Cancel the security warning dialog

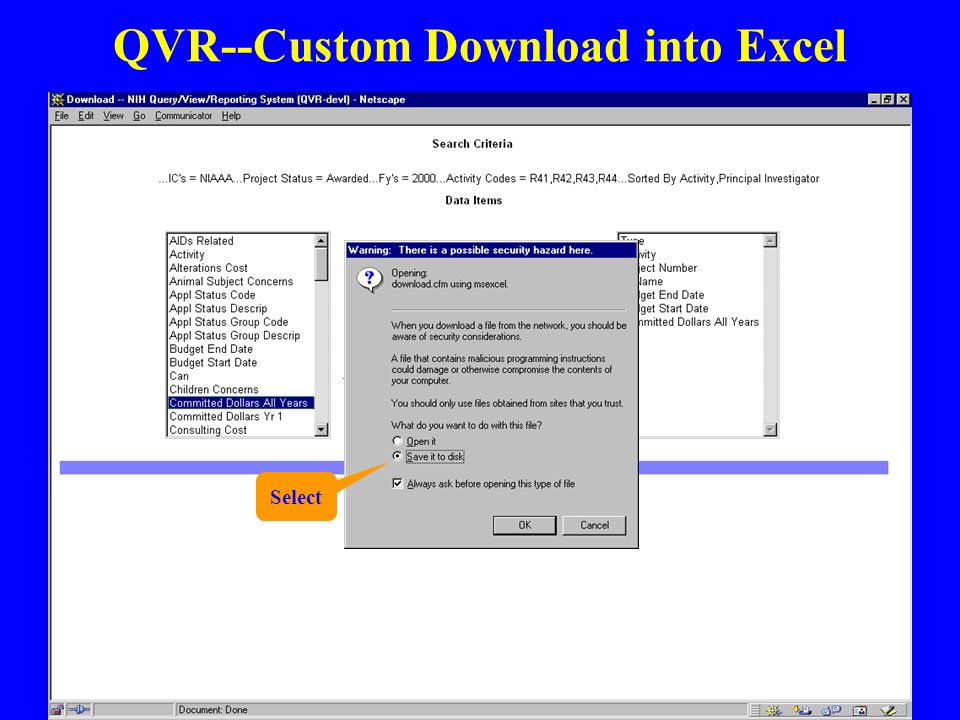(x=594, y=525)
